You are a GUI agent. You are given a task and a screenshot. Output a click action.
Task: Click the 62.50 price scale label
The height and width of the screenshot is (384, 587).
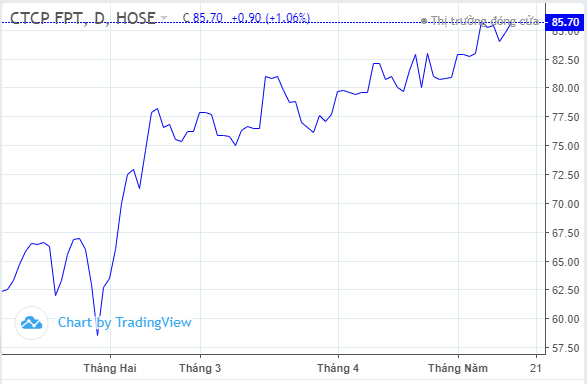[566, 290]
